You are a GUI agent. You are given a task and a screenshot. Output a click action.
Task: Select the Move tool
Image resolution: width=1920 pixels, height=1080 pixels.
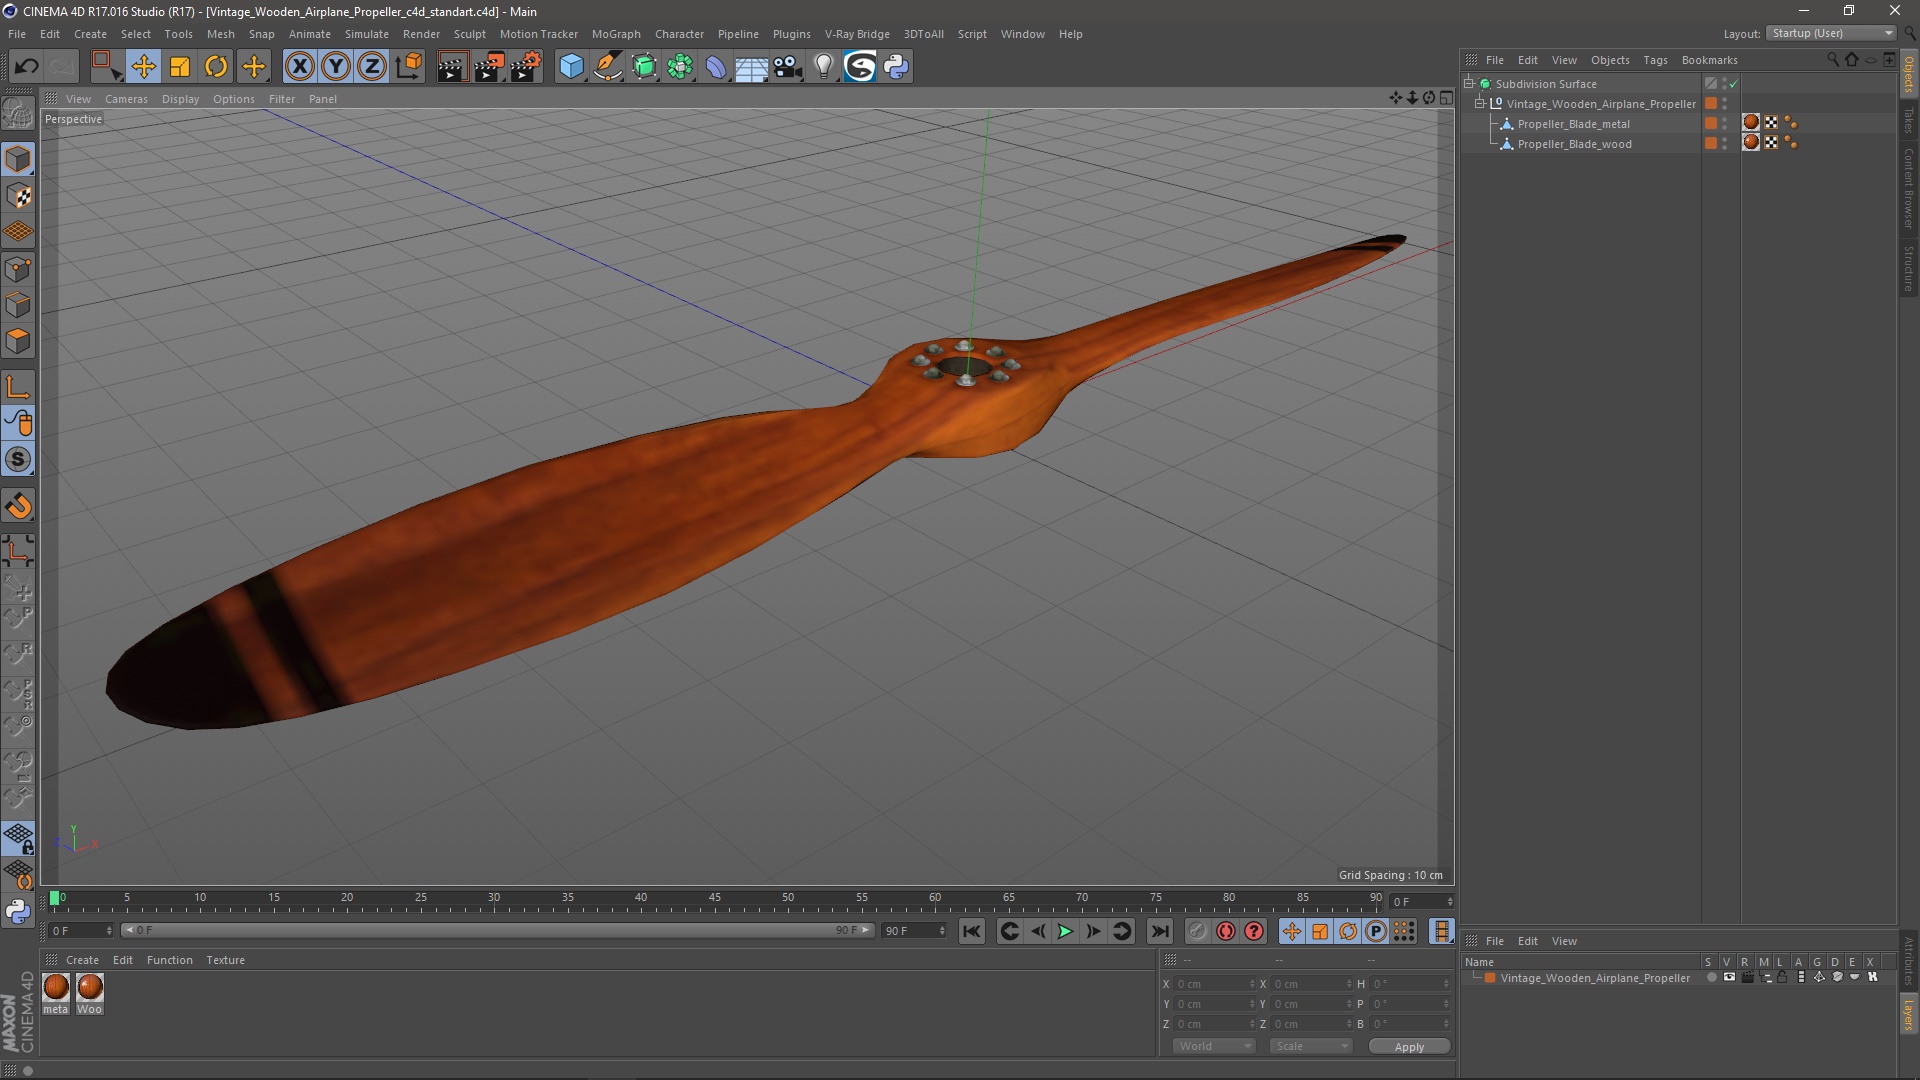click(143, 67)
